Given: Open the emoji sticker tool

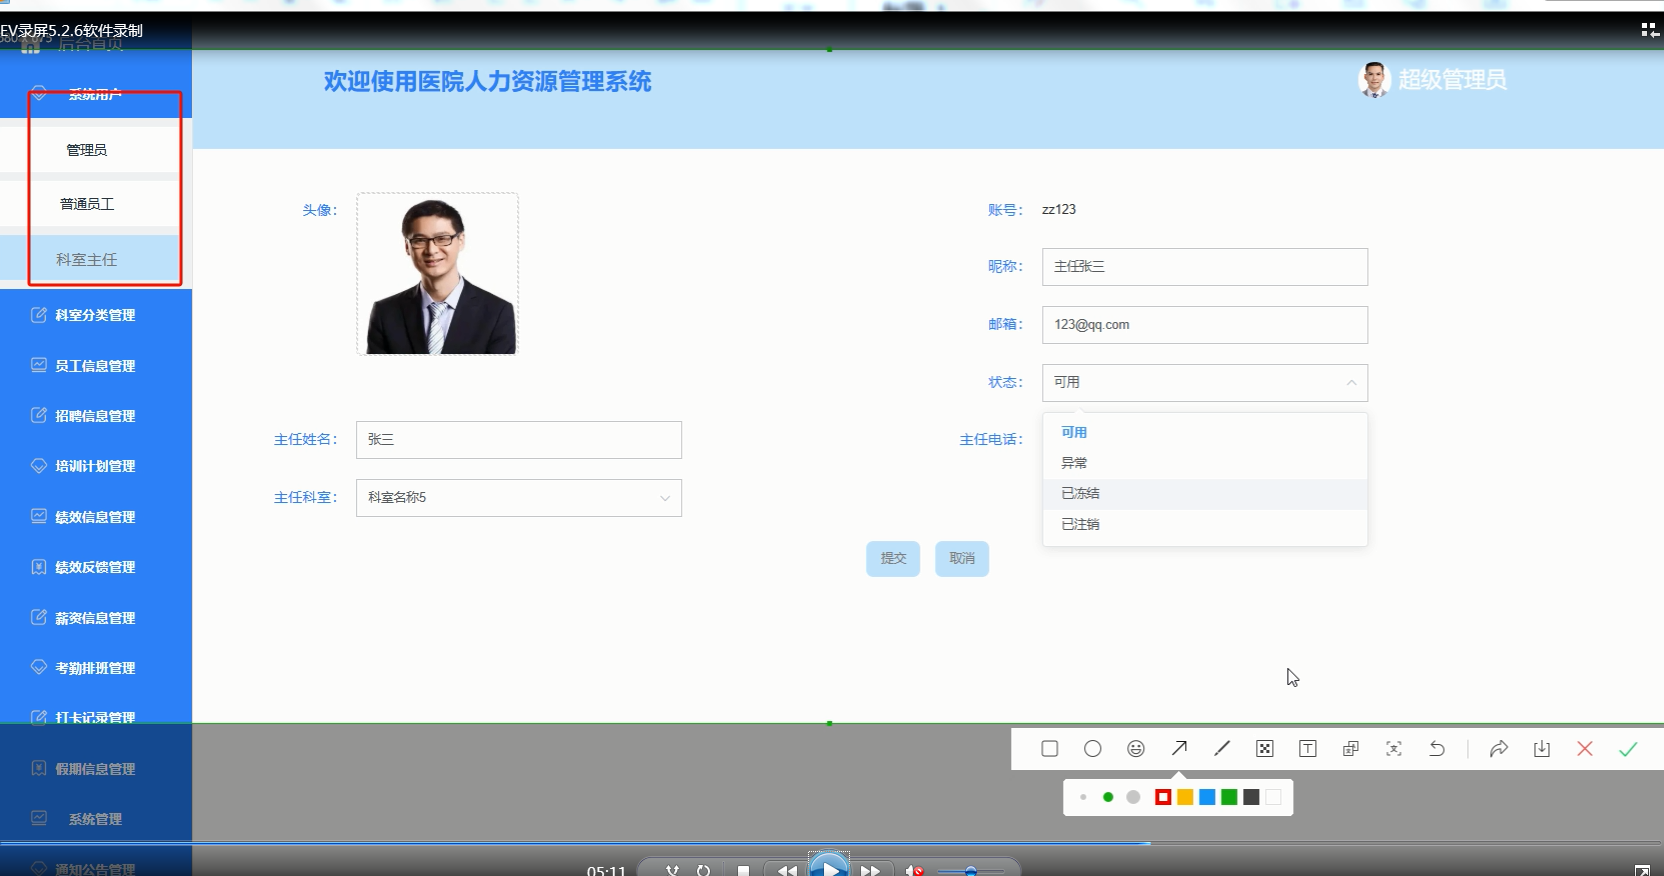Looking at the screenshot, I should (x=1135, y=749).
